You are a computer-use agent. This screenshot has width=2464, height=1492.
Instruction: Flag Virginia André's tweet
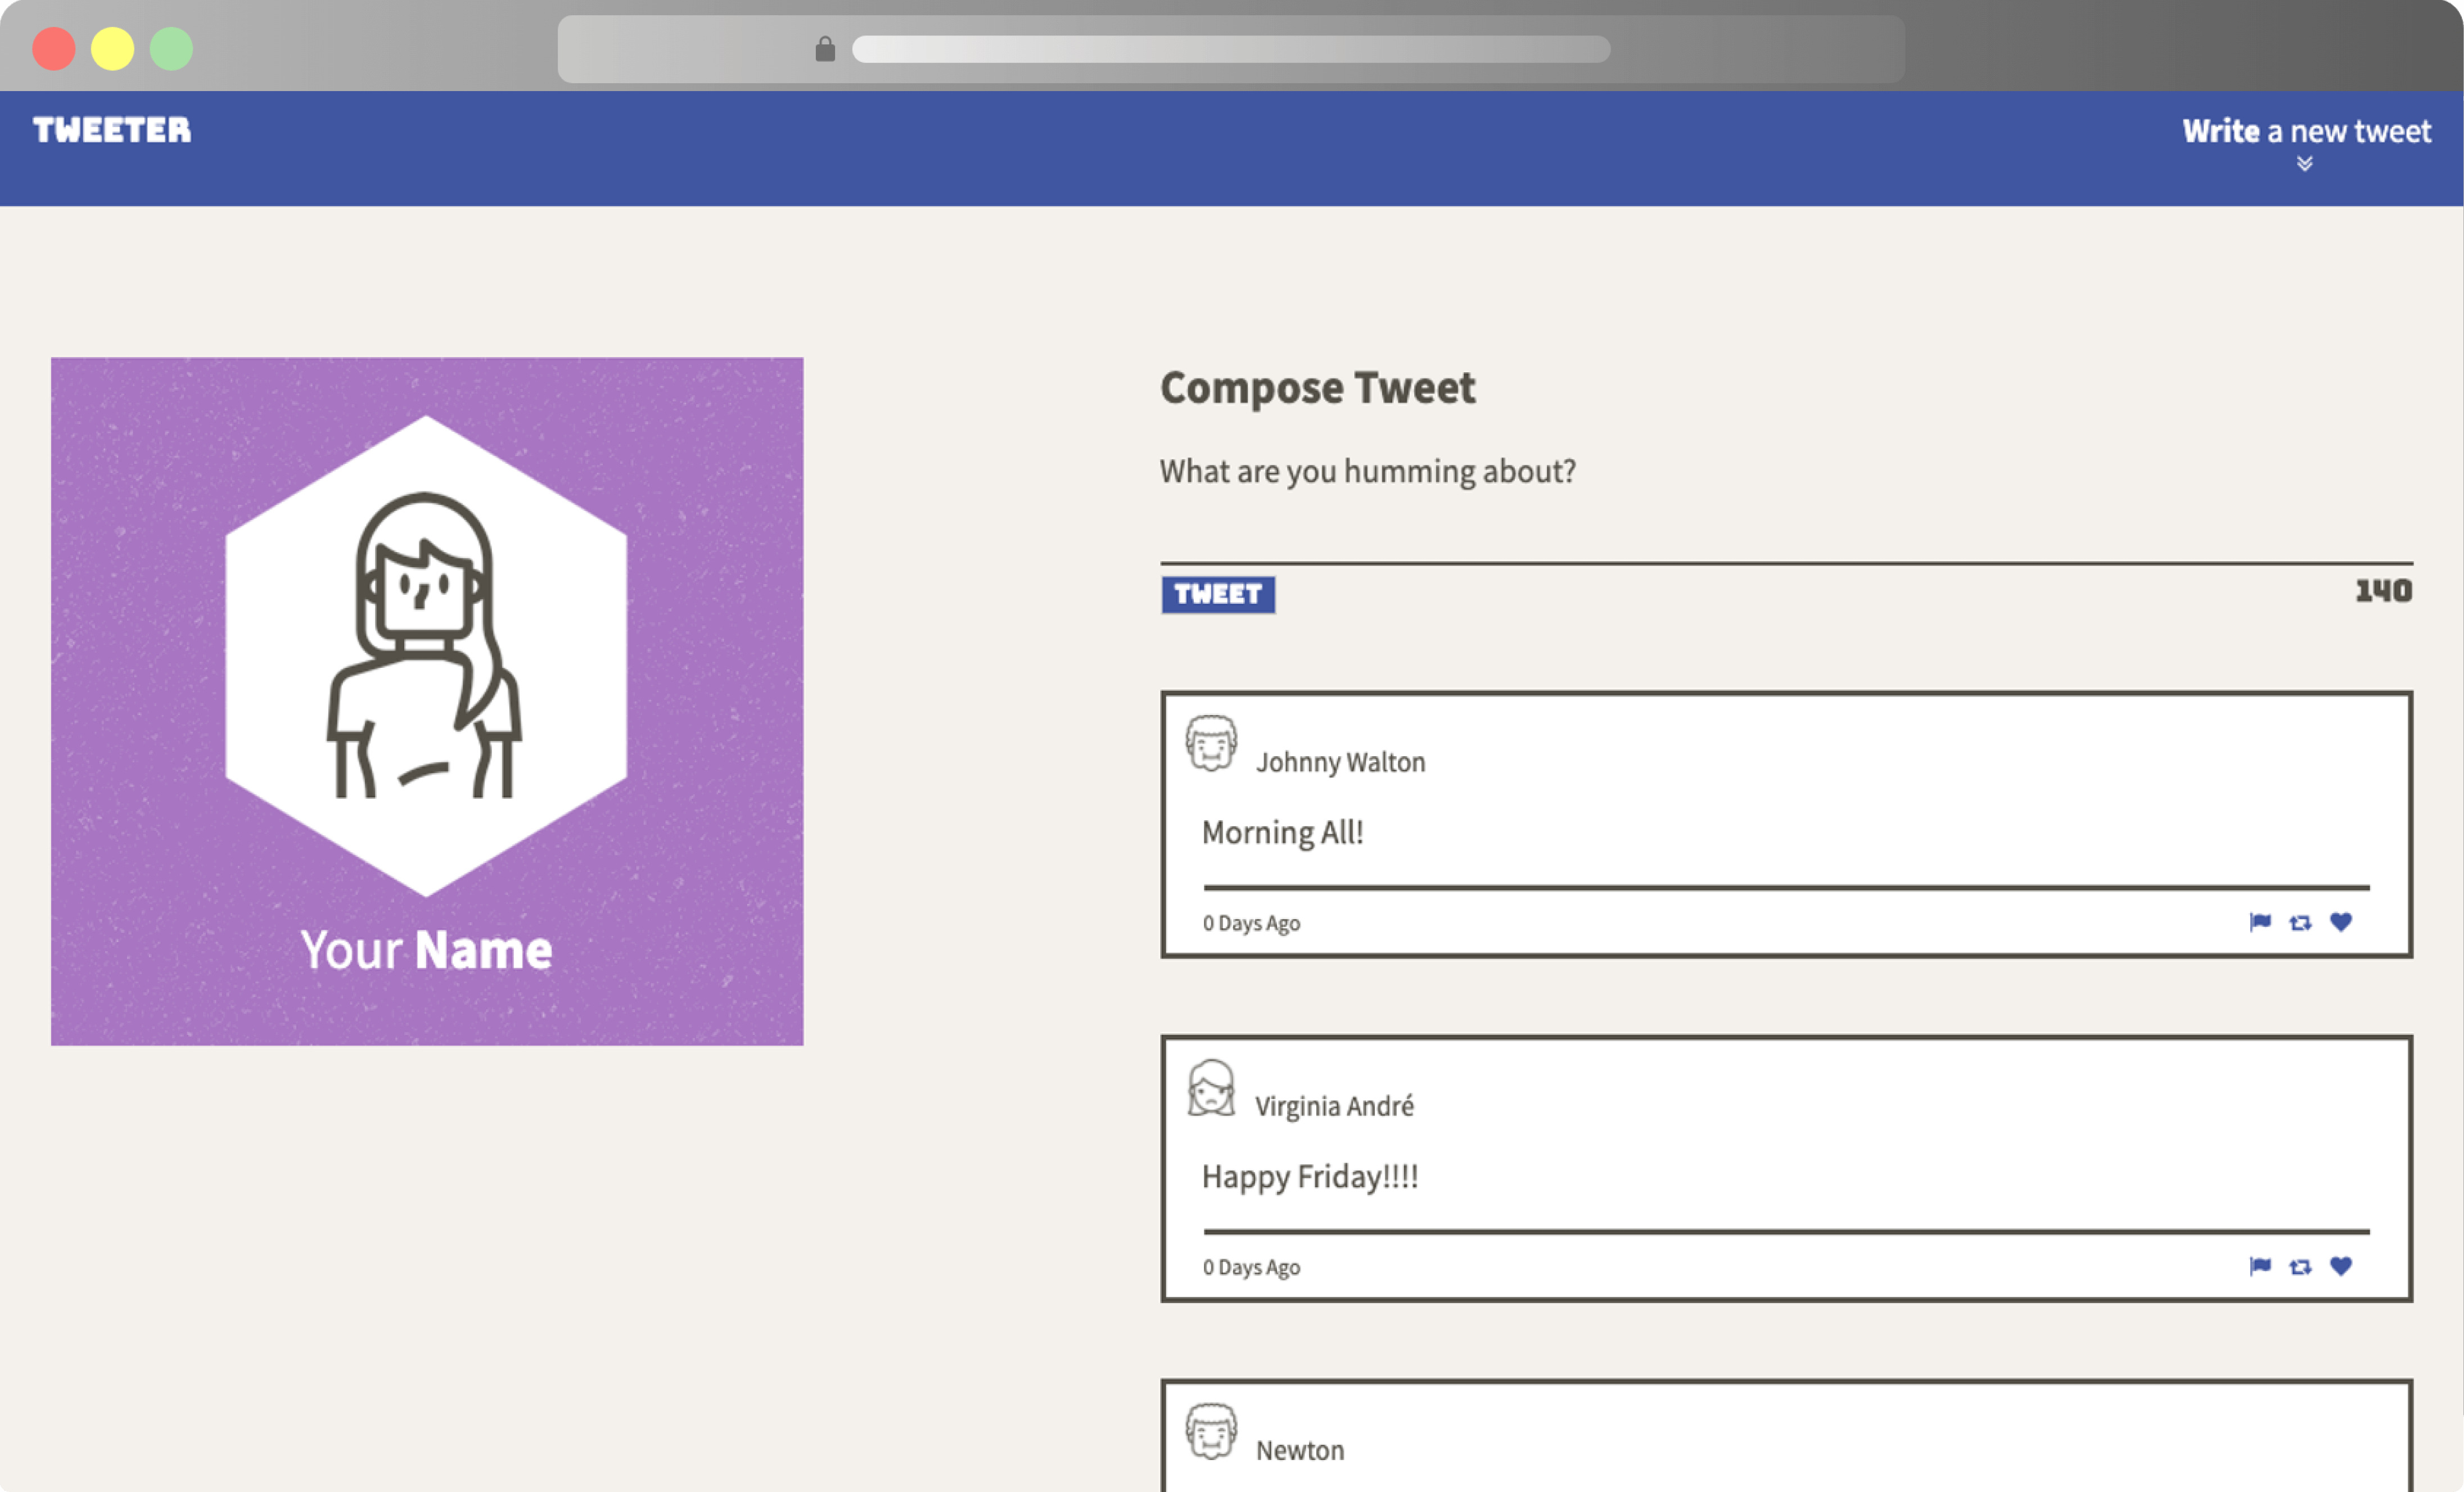[2260, 1266]
